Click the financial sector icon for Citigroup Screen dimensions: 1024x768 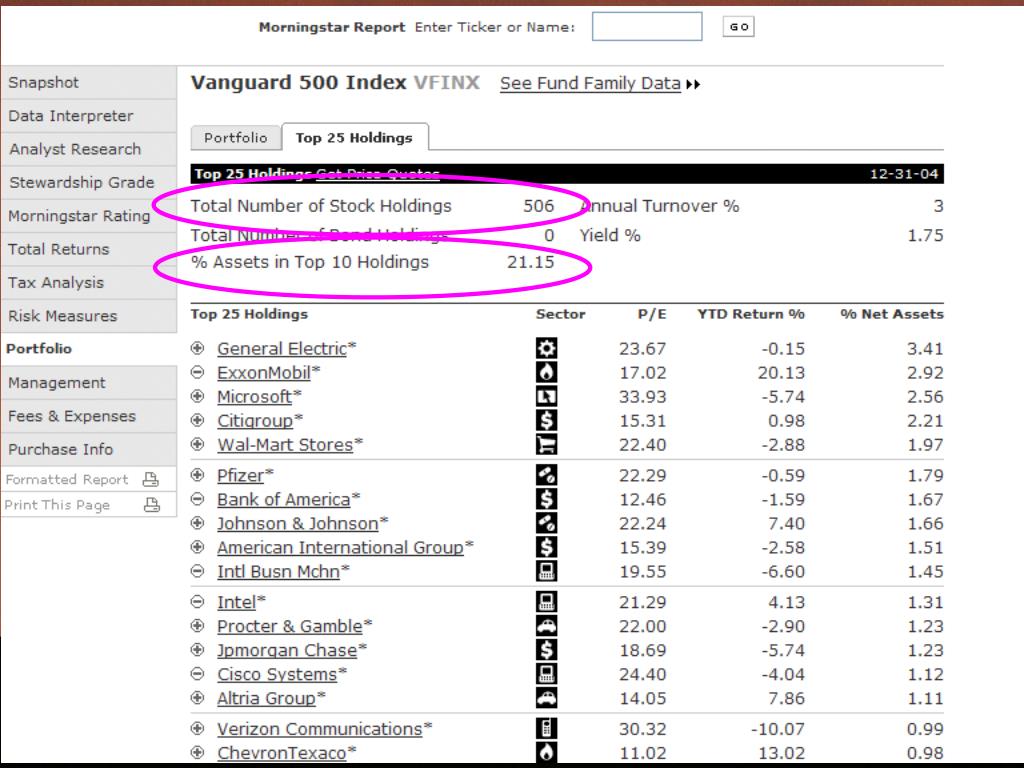click(547, 421)
